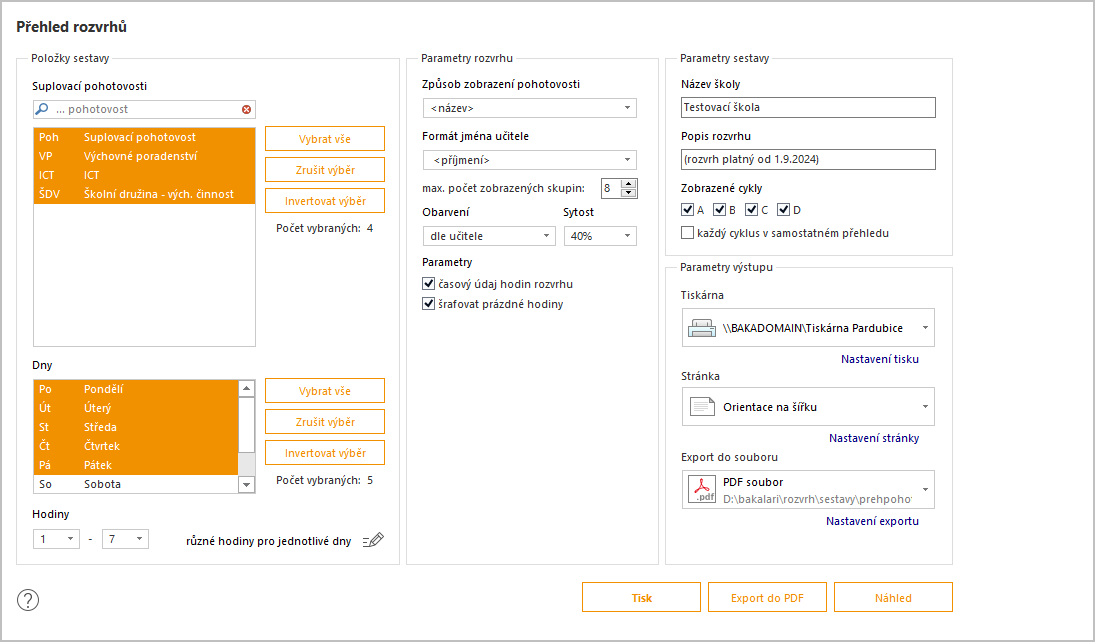
Task: Select Čtvrtek in Dny list
Action: [136, 446]
